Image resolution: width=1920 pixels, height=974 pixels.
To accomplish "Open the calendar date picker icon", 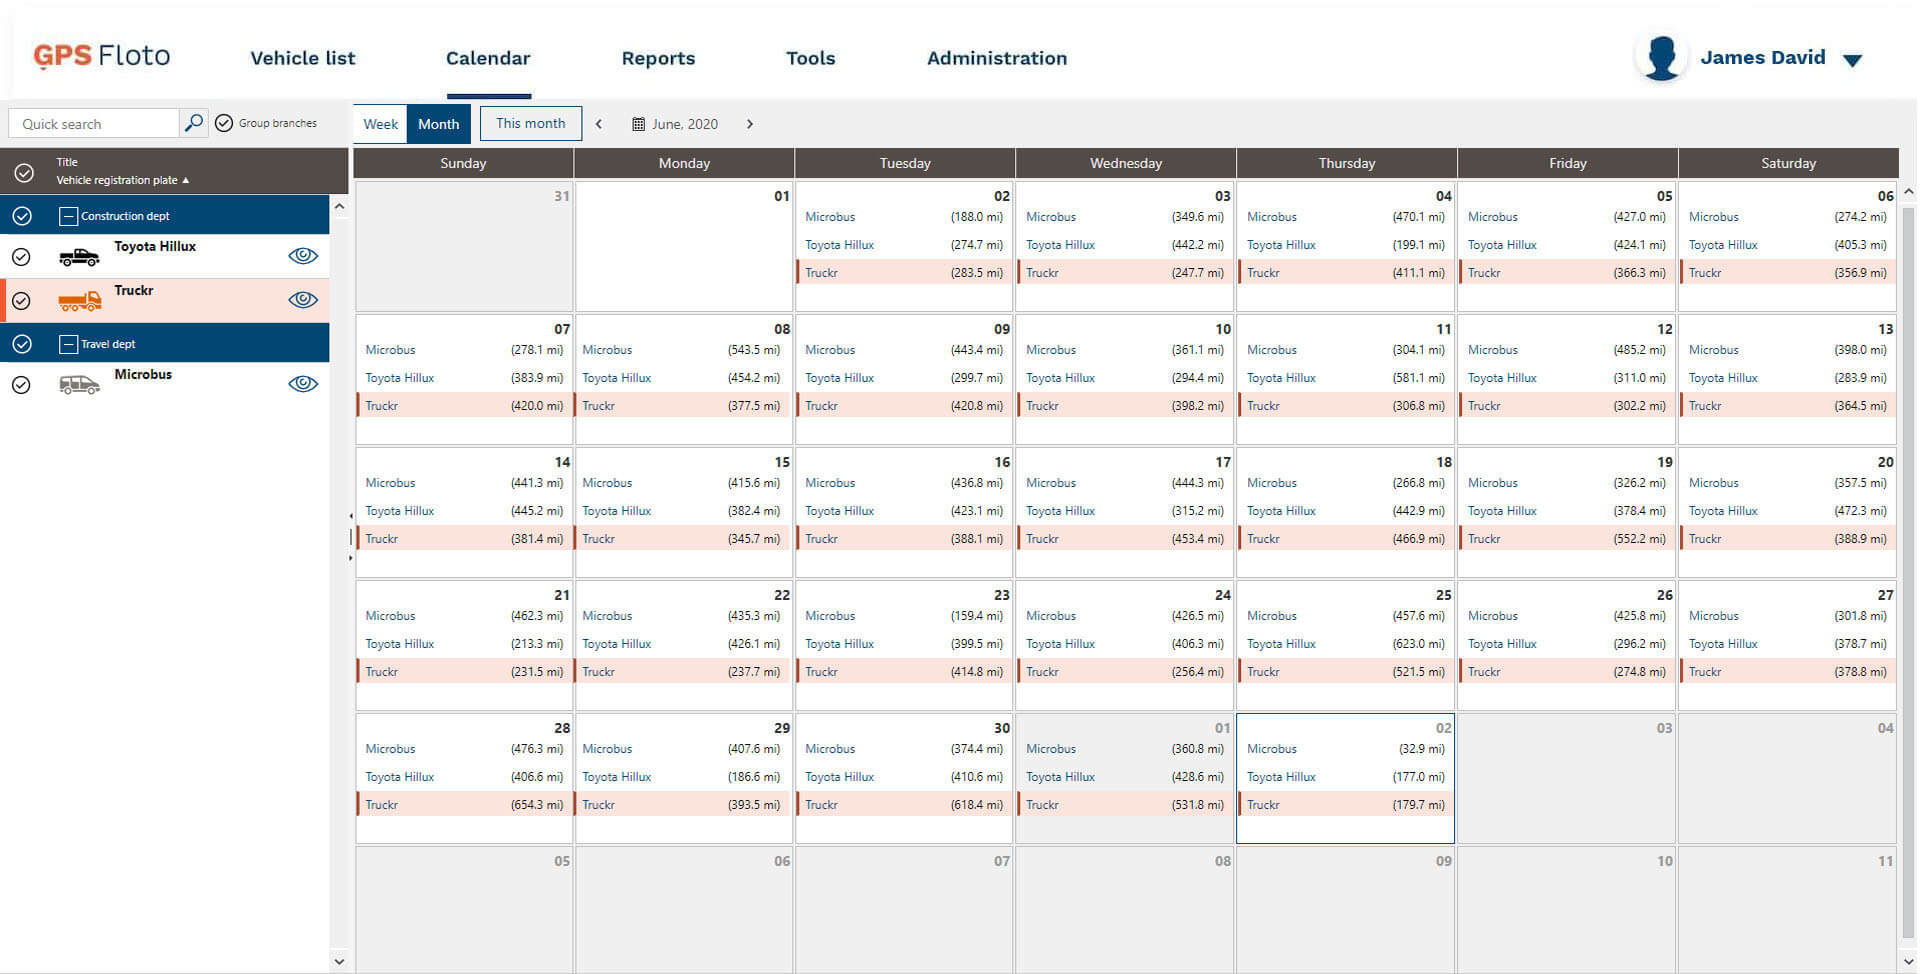I will coord(638,124).
